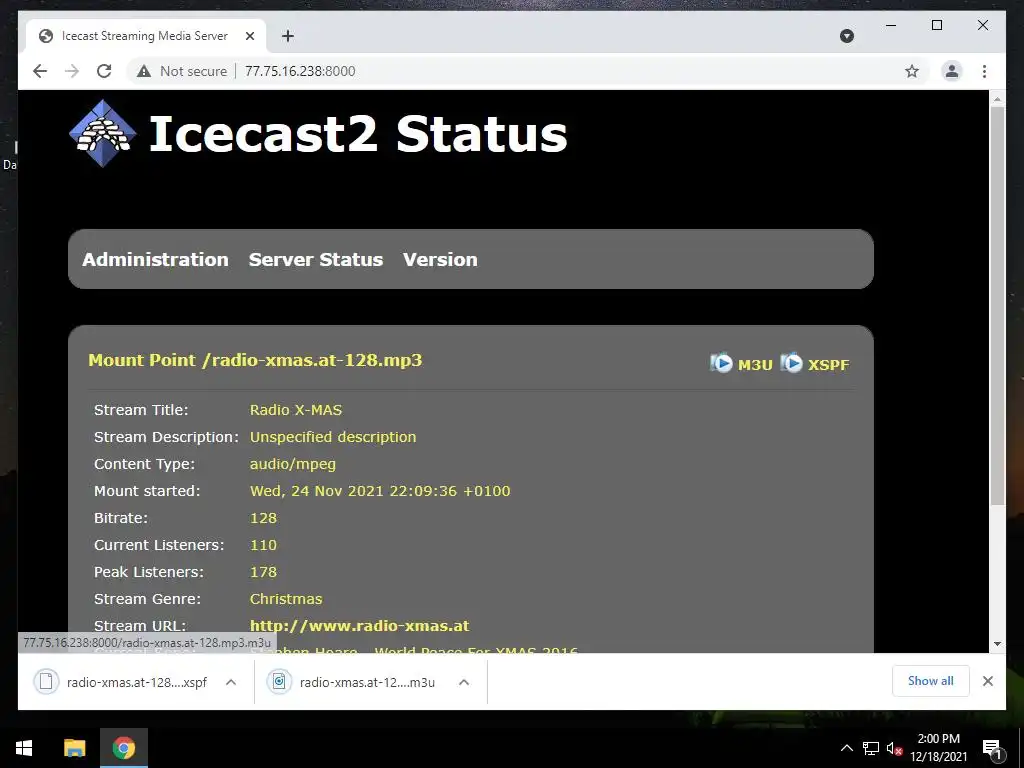Open the XSPF playlist link
Screen dimensions: 1024x768
828,365
